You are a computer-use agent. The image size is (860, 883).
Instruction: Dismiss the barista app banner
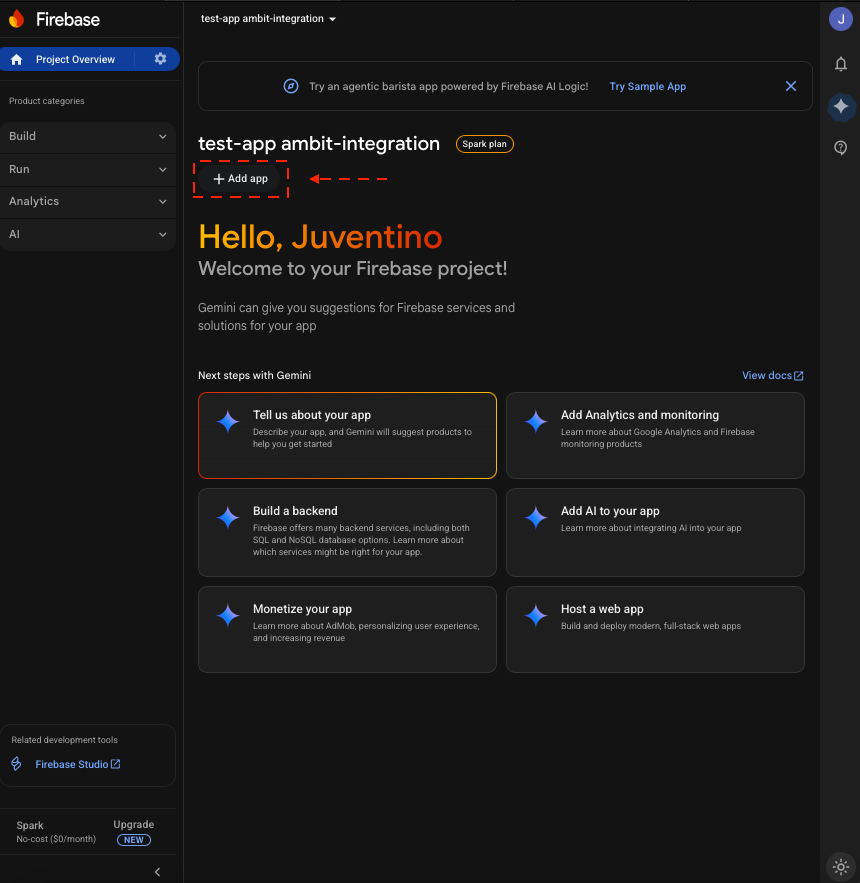point(791,86)
